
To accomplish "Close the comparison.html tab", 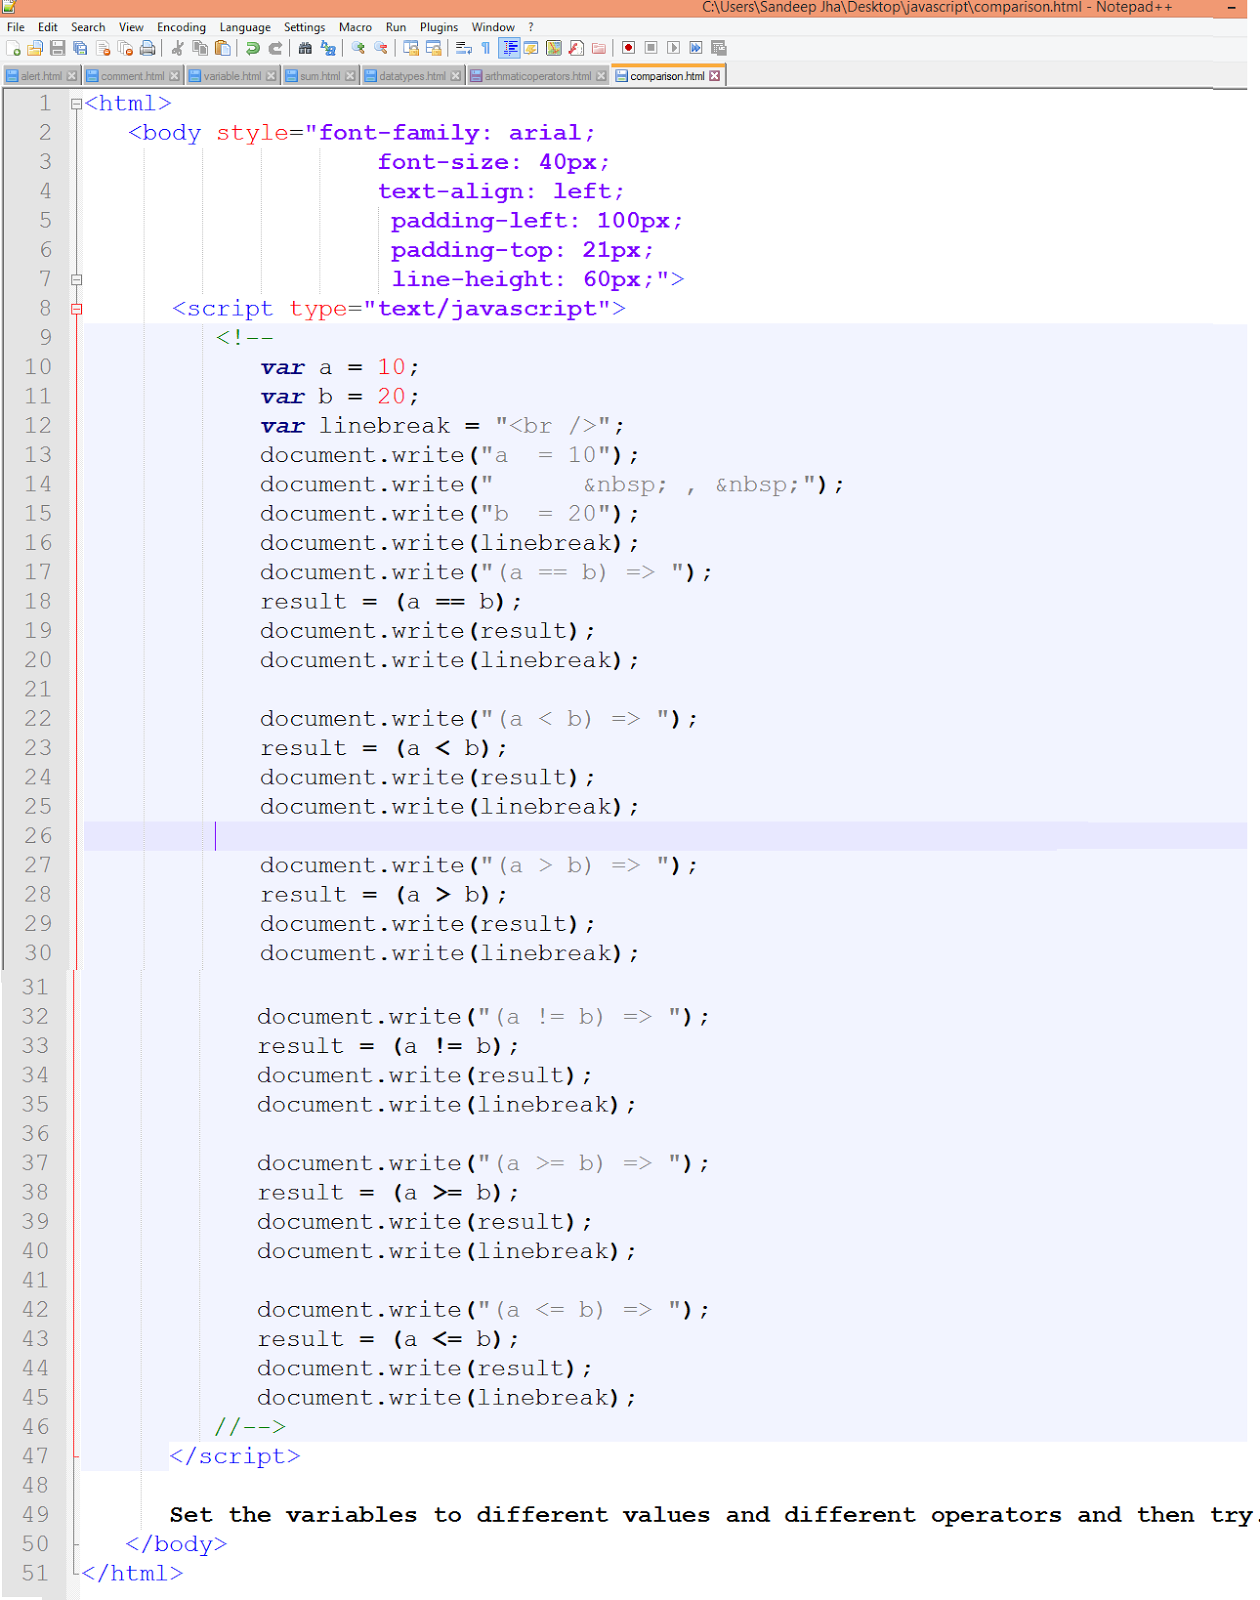I will [714, 76].
